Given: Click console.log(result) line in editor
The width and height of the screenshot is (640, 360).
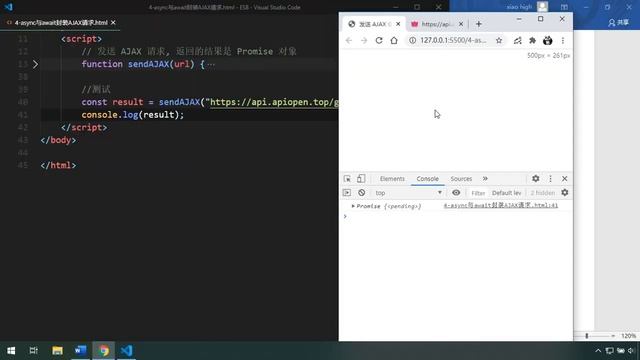Looking at the screenshot, I should 133,115.
